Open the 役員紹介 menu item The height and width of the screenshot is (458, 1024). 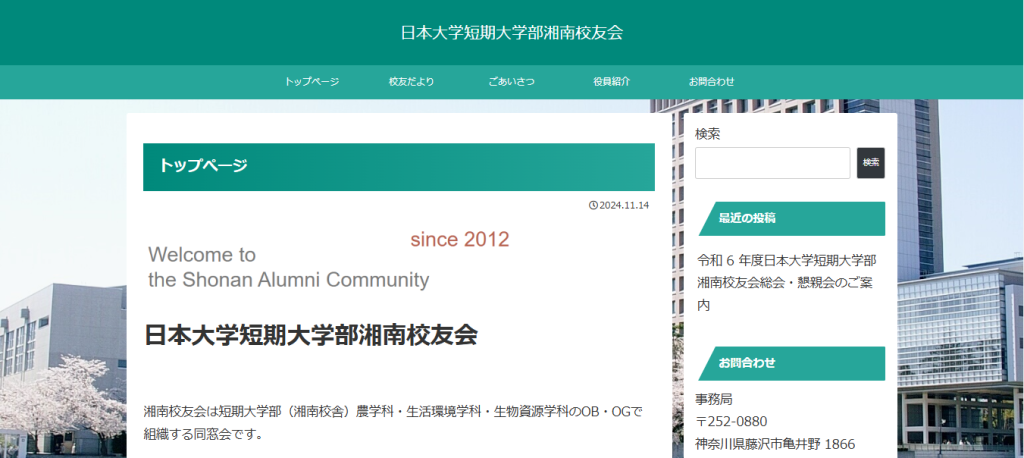(611, 82)
